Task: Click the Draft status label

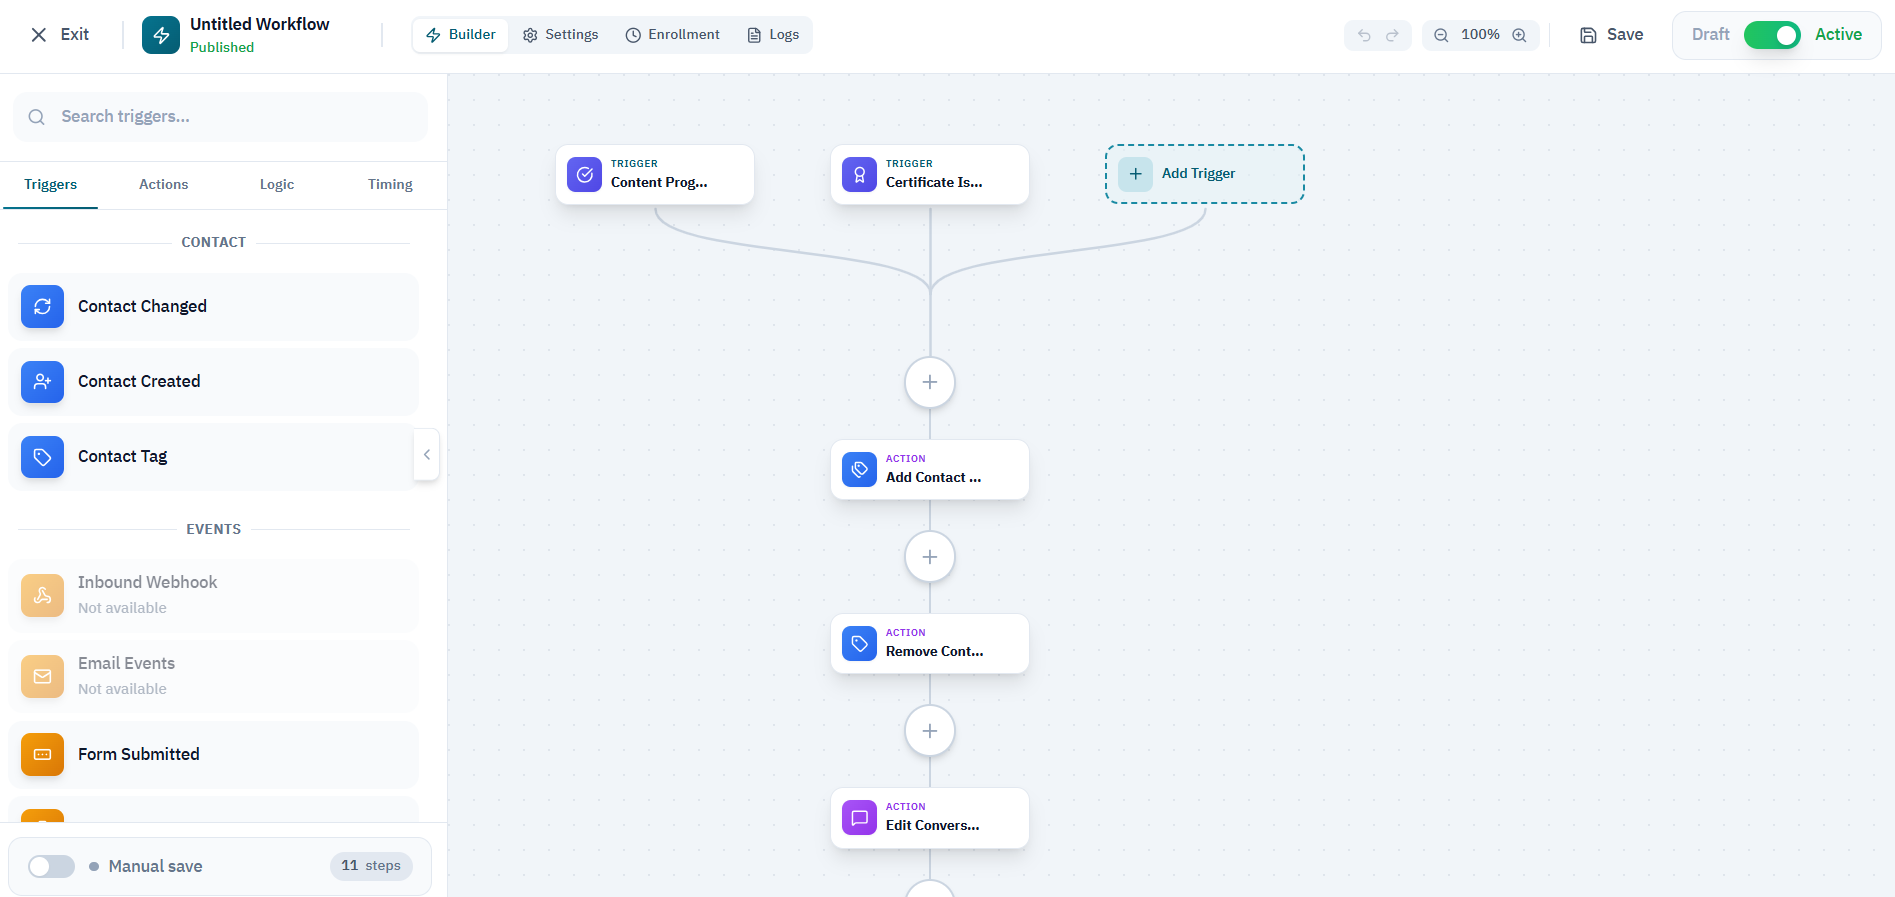Action: click(x=1710, y=35)
